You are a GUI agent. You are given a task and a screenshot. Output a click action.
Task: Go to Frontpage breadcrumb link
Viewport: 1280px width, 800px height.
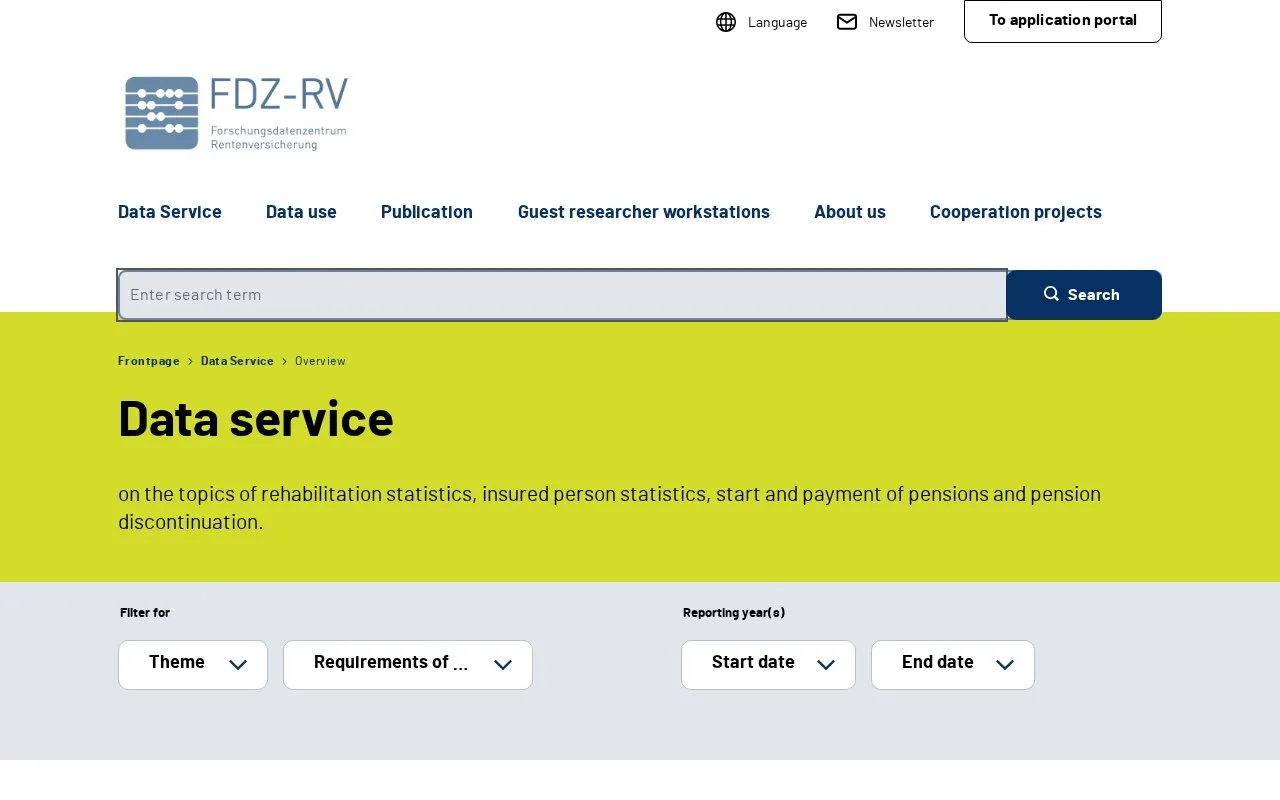click(149, 361)
